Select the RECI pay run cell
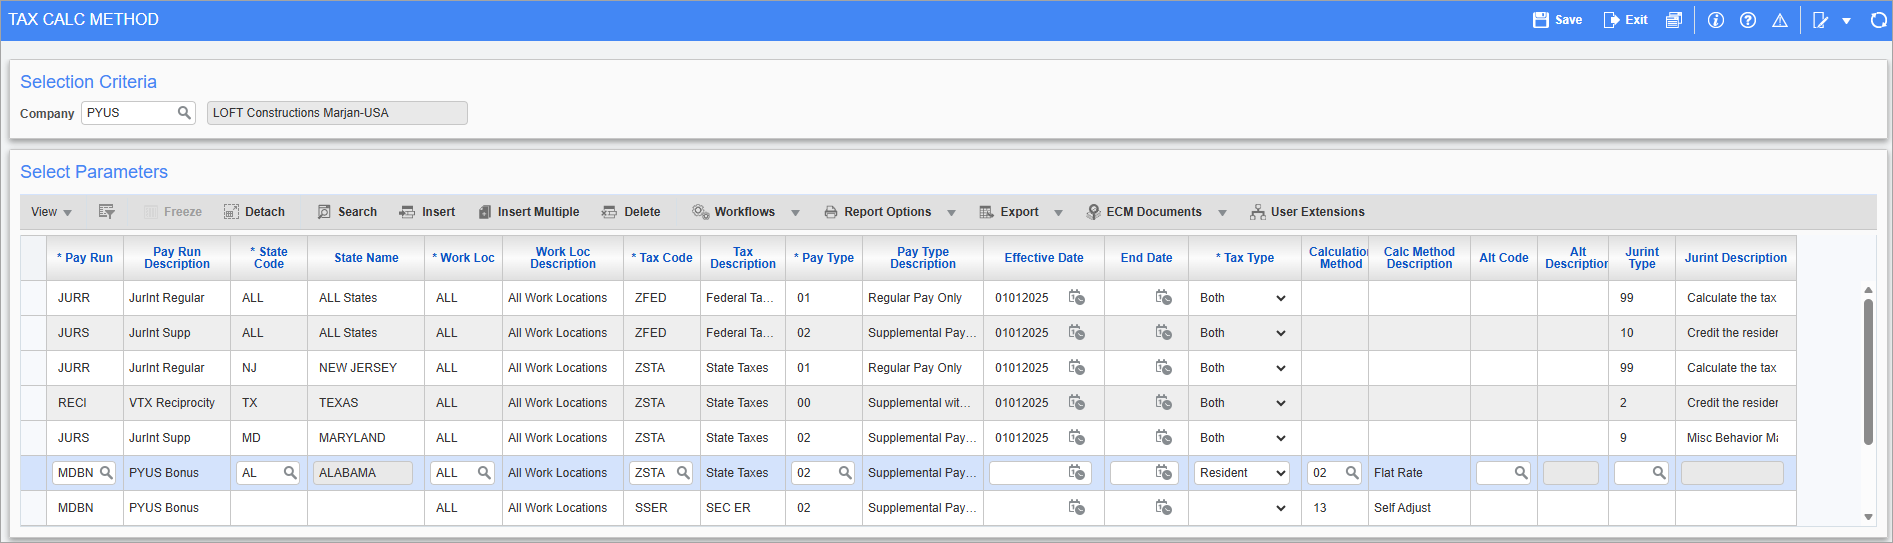The image size is (1893, 543). pos(85,403)
